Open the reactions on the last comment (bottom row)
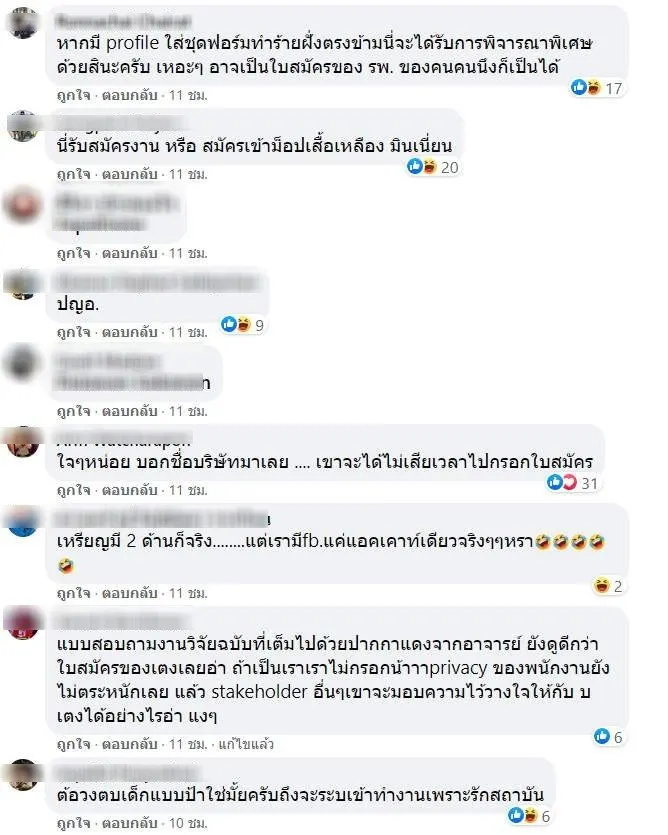Image resolution: width=668 pixels, height=835 pixels. tap(528, 815)
